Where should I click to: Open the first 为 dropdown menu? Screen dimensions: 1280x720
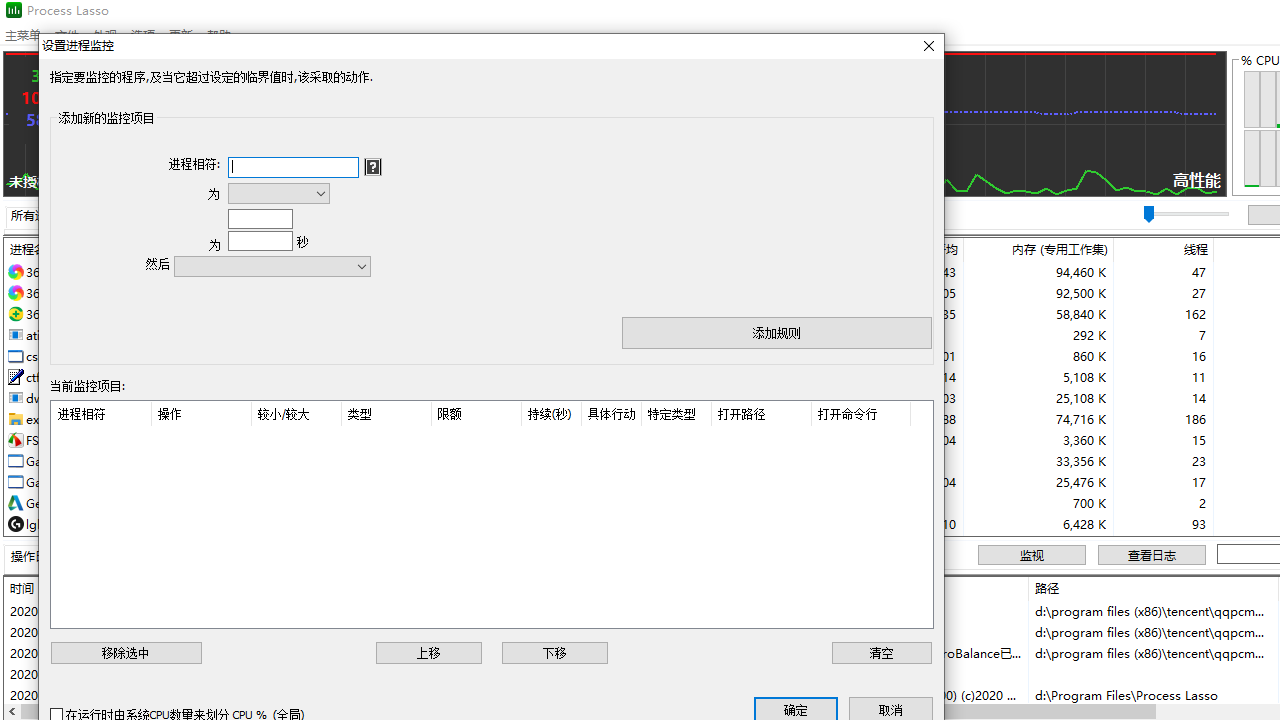pos(278,193)
